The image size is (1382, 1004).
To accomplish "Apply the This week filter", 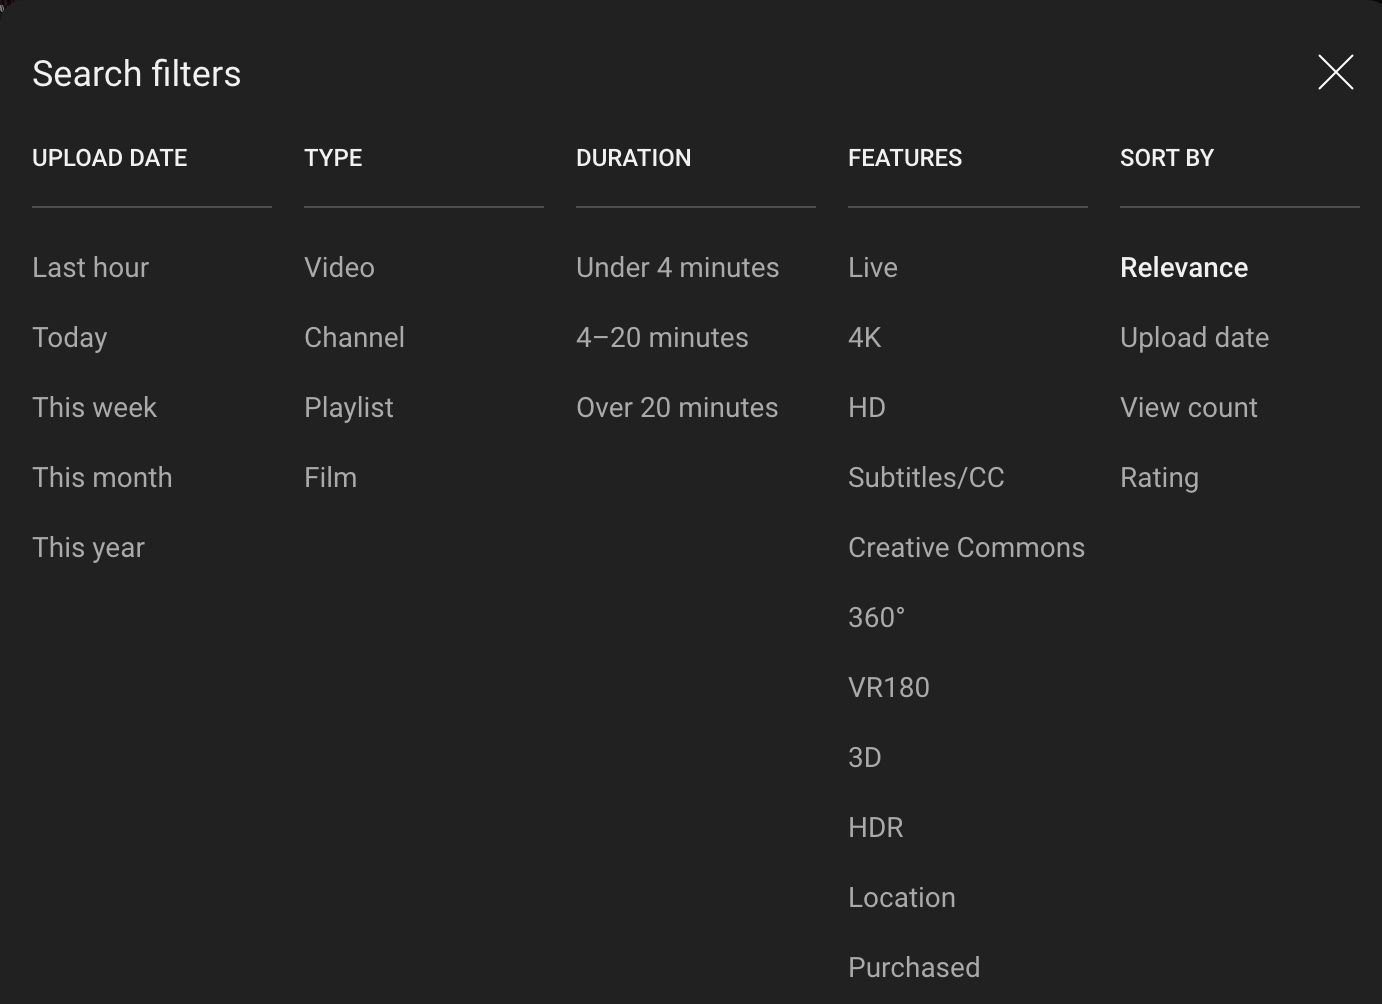I will click(x=95, y=407).
